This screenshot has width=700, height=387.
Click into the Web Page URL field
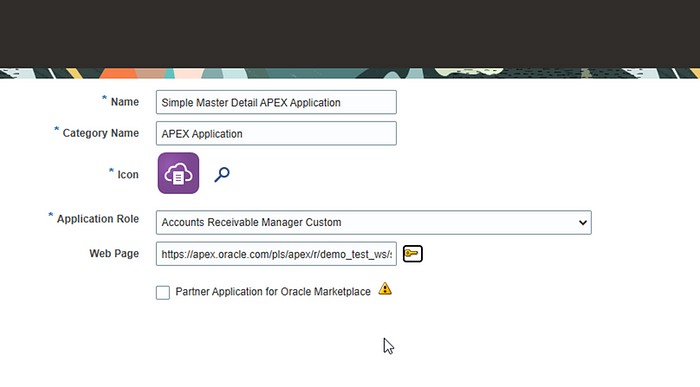coord(276,254)
